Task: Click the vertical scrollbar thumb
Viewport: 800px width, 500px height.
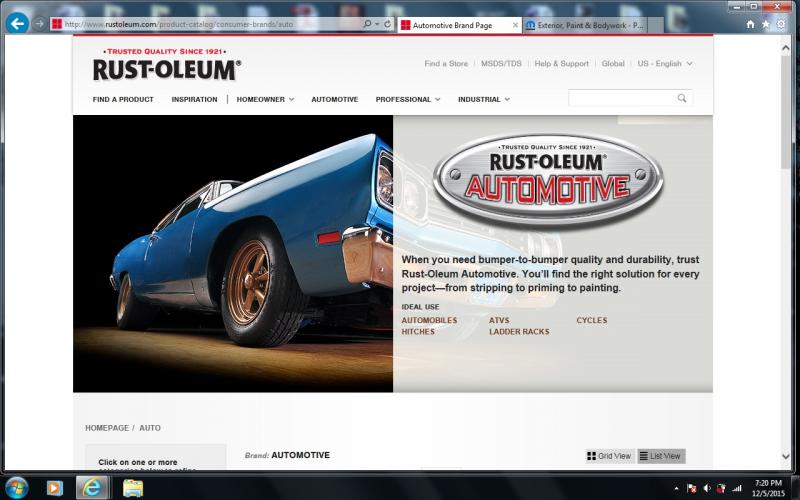Action: (x=786, y=112)
